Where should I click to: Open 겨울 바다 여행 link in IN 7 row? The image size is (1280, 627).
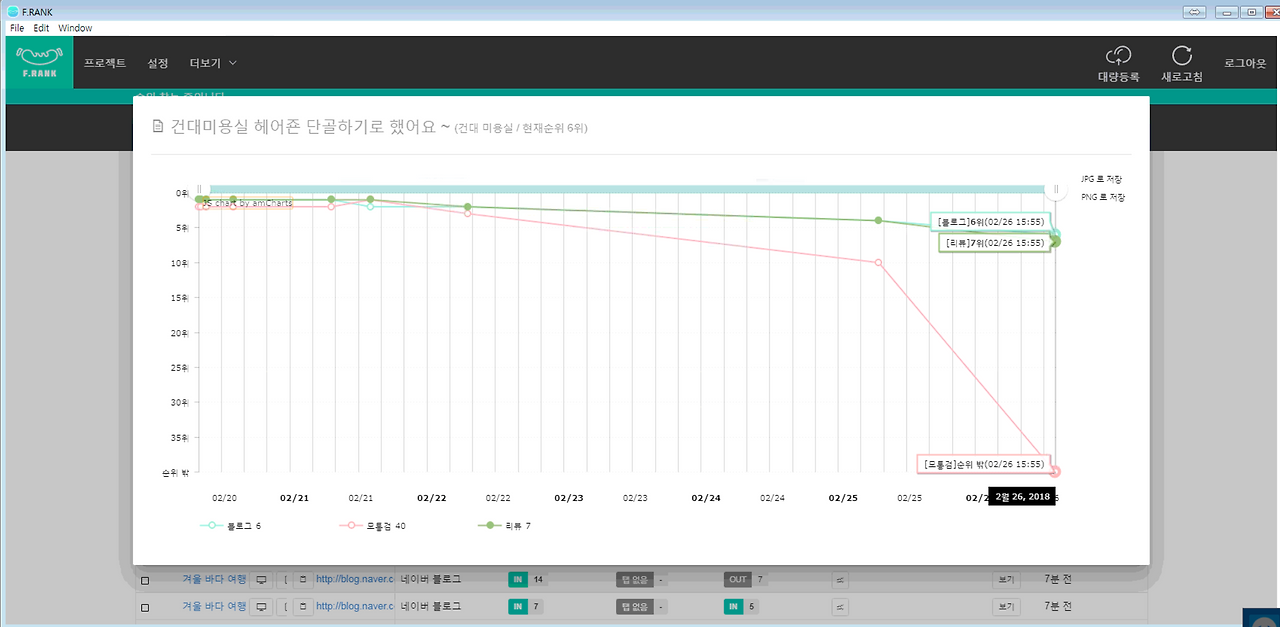point(214,606)
